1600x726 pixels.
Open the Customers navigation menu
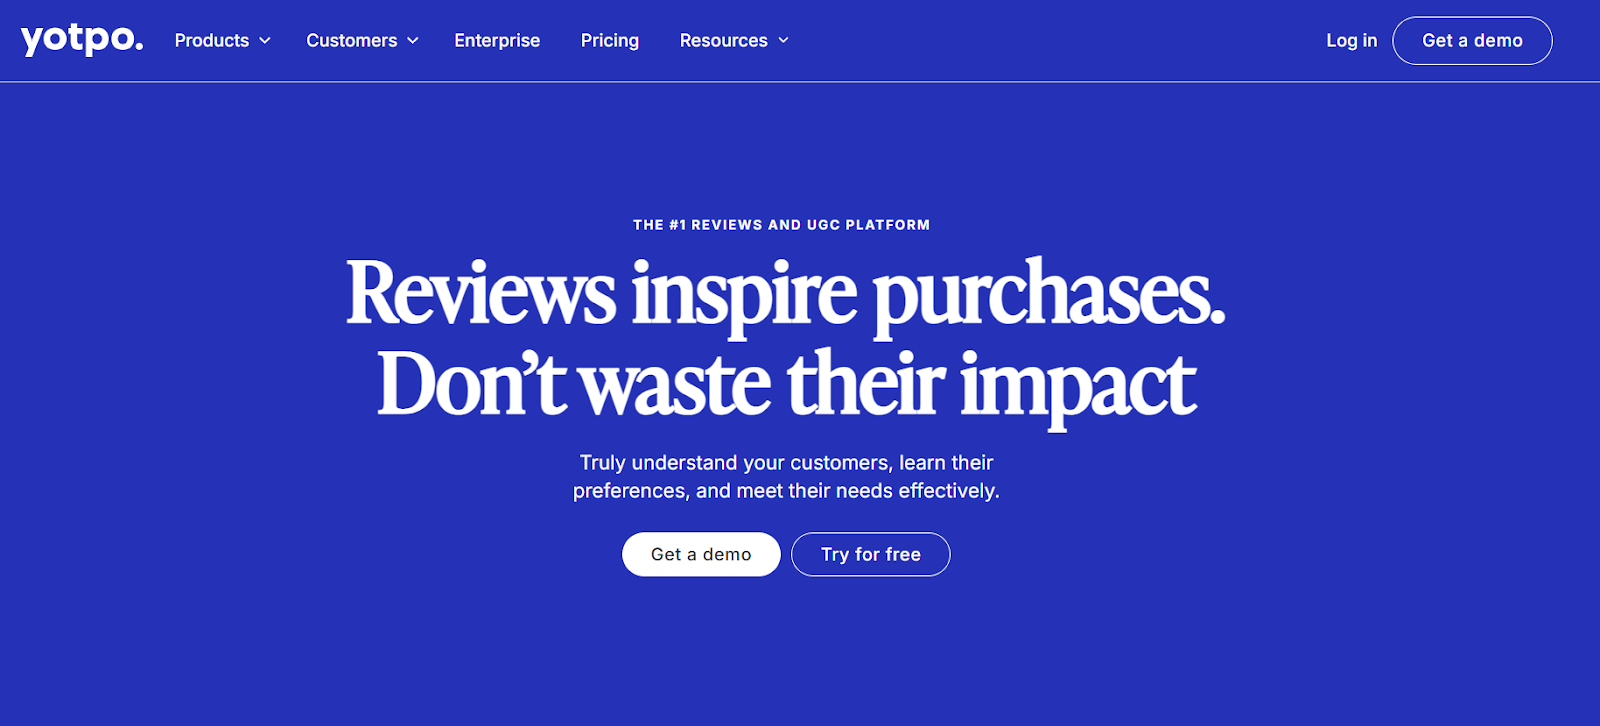pos(352,40)
